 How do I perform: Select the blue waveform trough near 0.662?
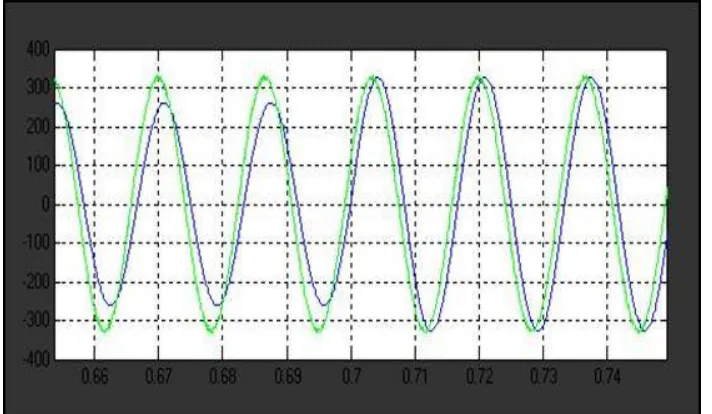110,305
